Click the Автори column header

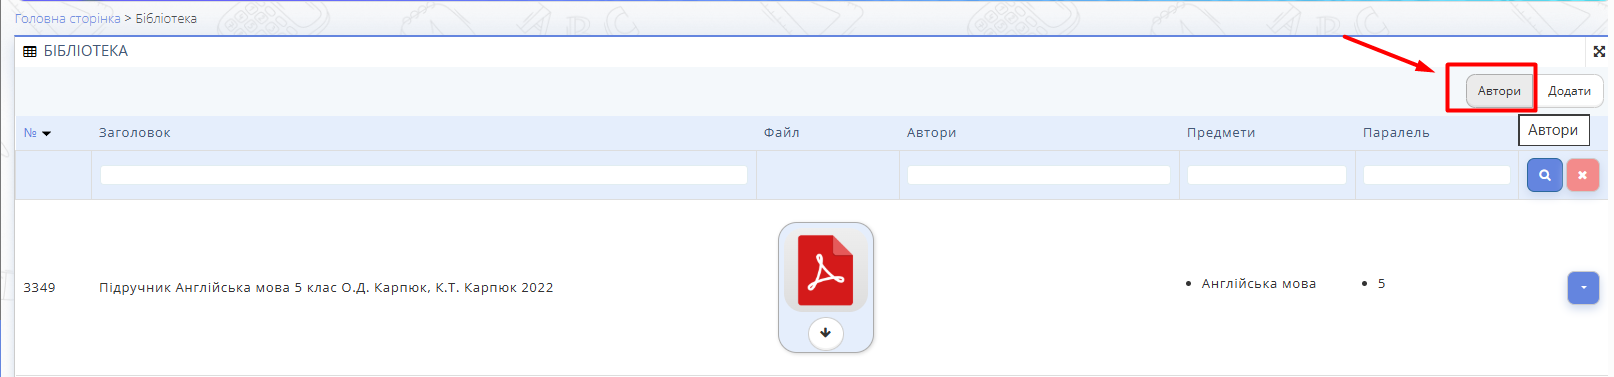pyautogui.click(x=932, y=132)
